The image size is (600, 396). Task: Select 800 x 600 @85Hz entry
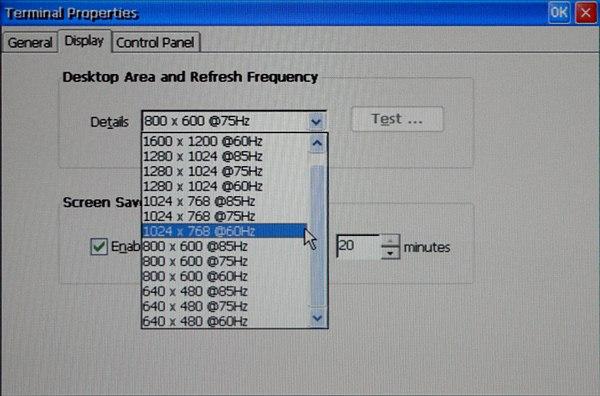225,246
